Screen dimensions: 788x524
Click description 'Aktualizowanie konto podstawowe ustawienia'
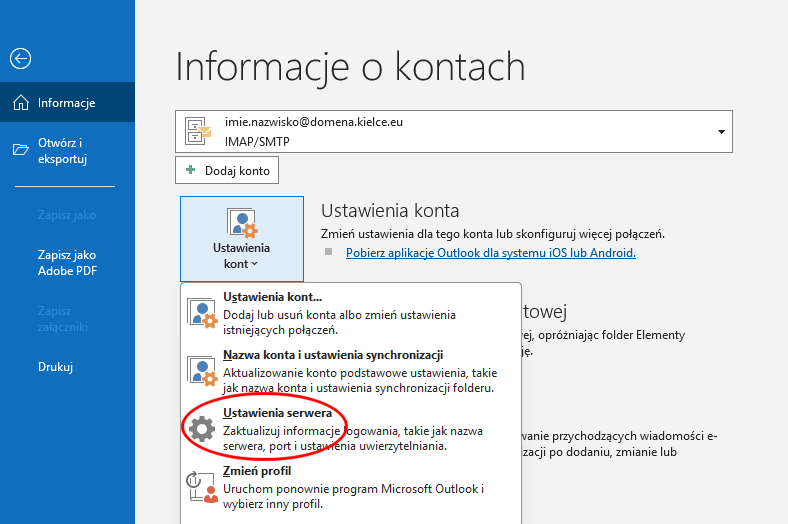click(x=345, y=373)
